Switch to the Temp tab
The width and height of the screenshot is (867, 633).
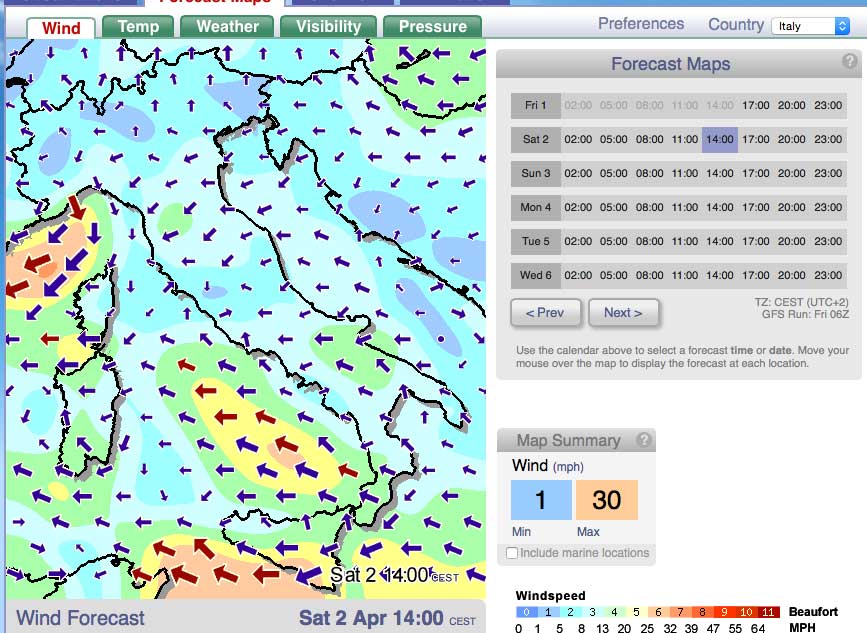[x=138, y=27]
